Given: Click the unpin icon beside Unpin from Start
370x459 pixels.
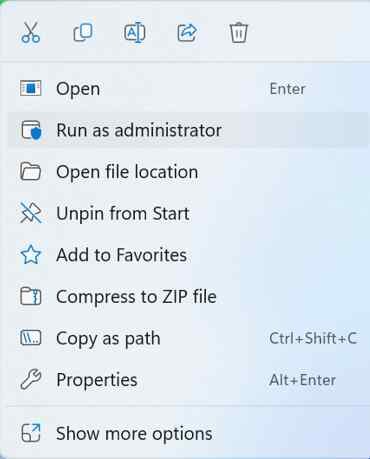Looking at the screenshot, I should [31, 213].
